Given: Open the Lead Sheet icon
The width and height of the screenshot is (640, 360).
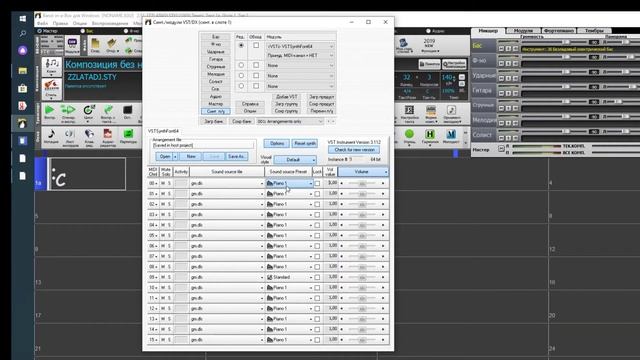Looking at the screenshot, I should coord(69,134).
